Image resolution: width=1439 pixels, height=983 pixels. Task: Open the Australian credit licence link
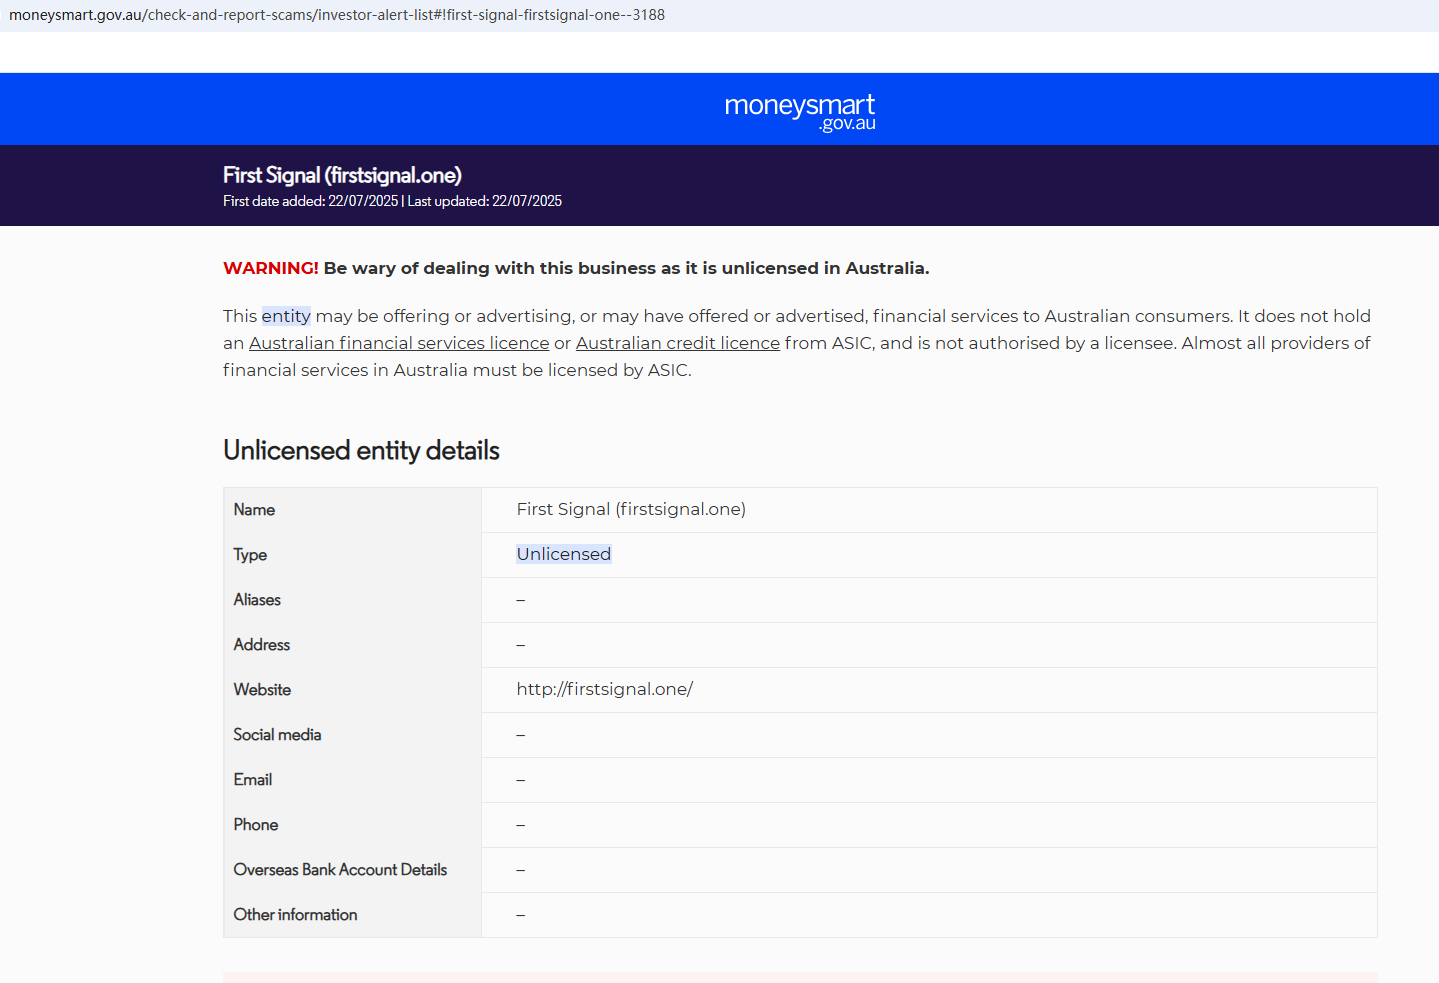(678, 343)
